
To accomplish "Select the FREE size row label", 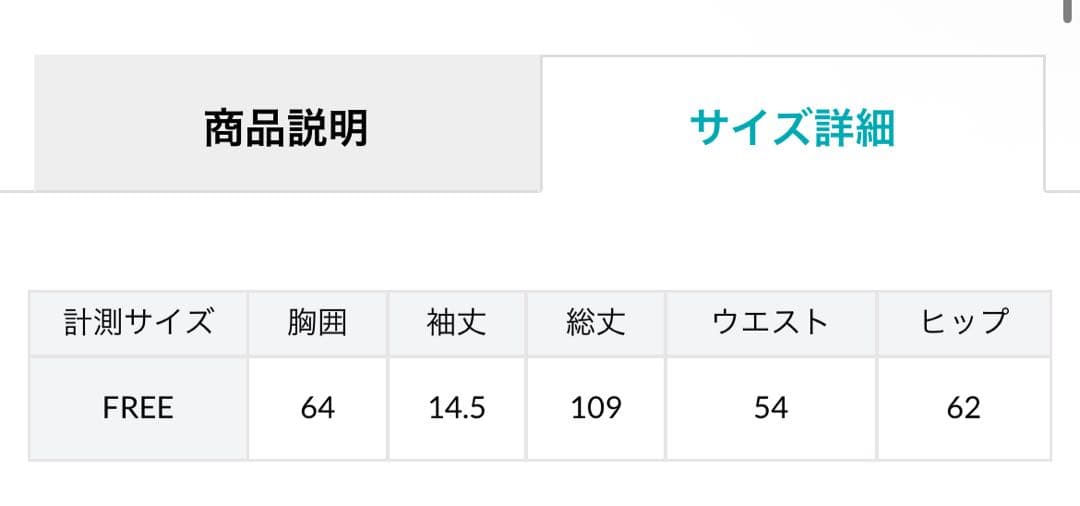I will (138, 408).
